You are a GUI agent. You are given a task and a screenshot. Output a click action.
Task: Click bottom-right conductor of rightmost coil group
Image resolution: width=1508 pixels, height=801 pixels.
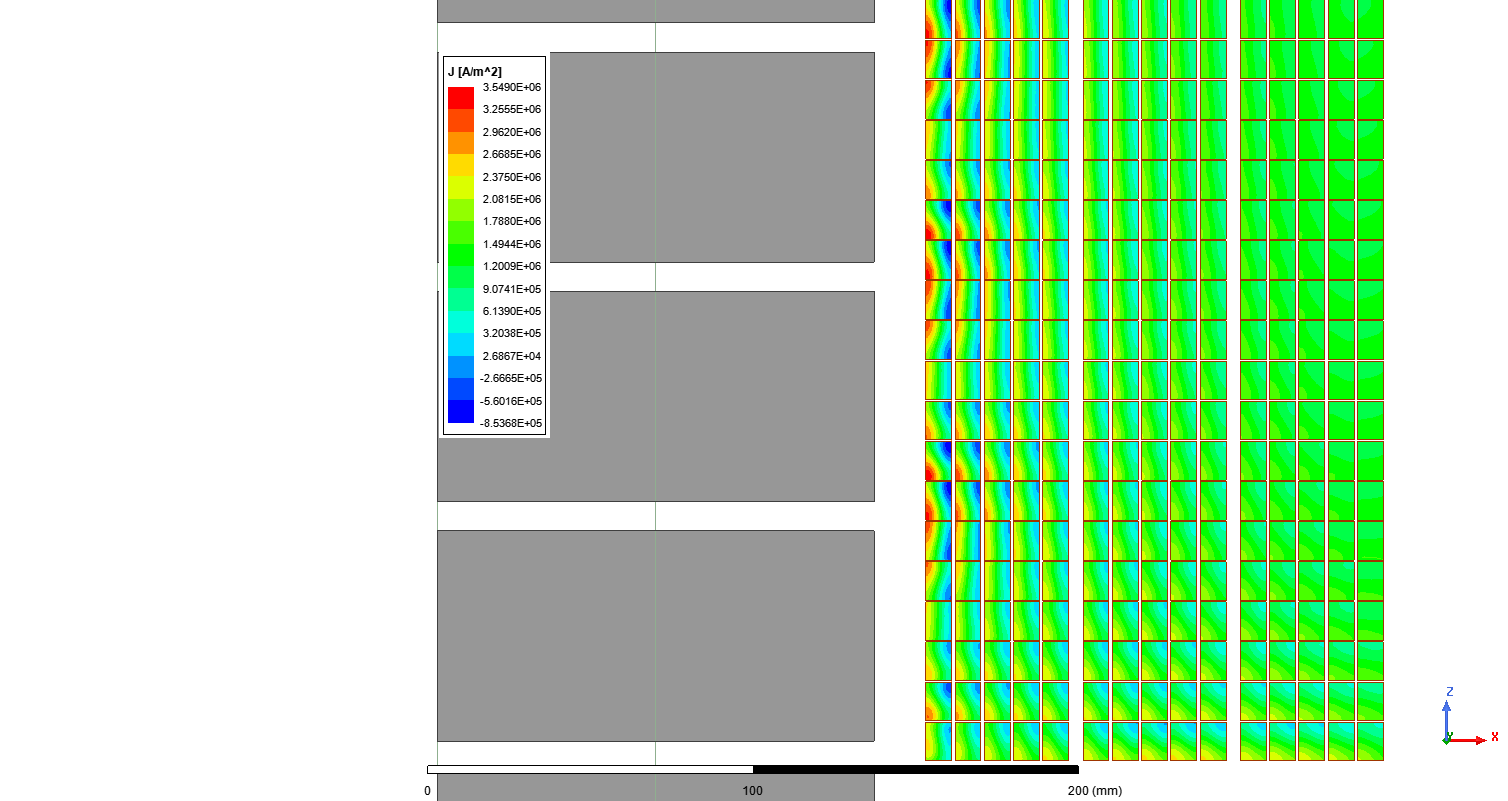(1370, 741)
